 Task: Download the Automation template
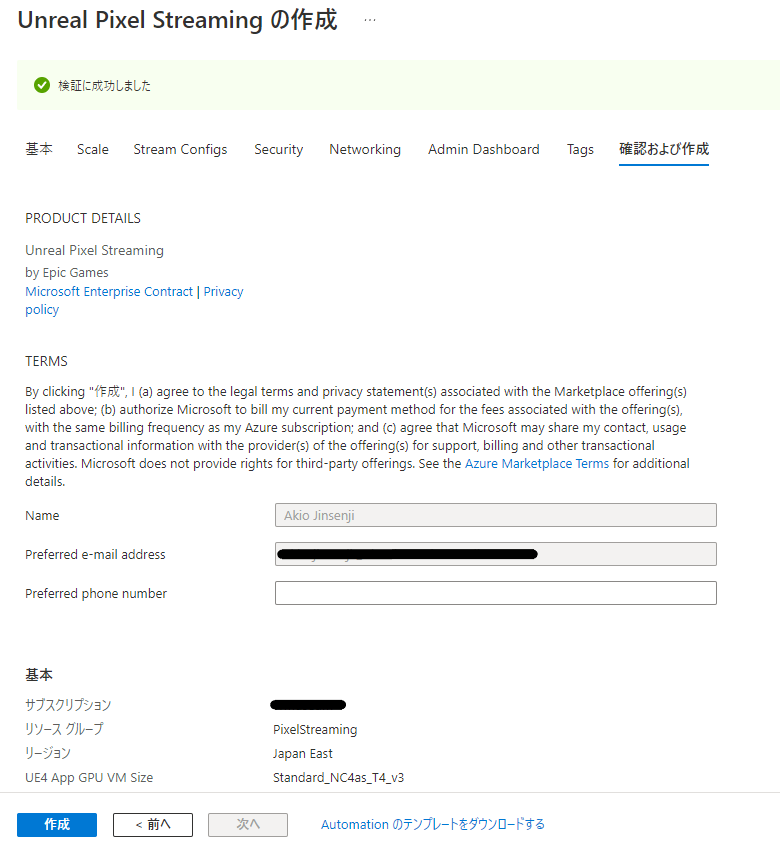pos(432,823)
